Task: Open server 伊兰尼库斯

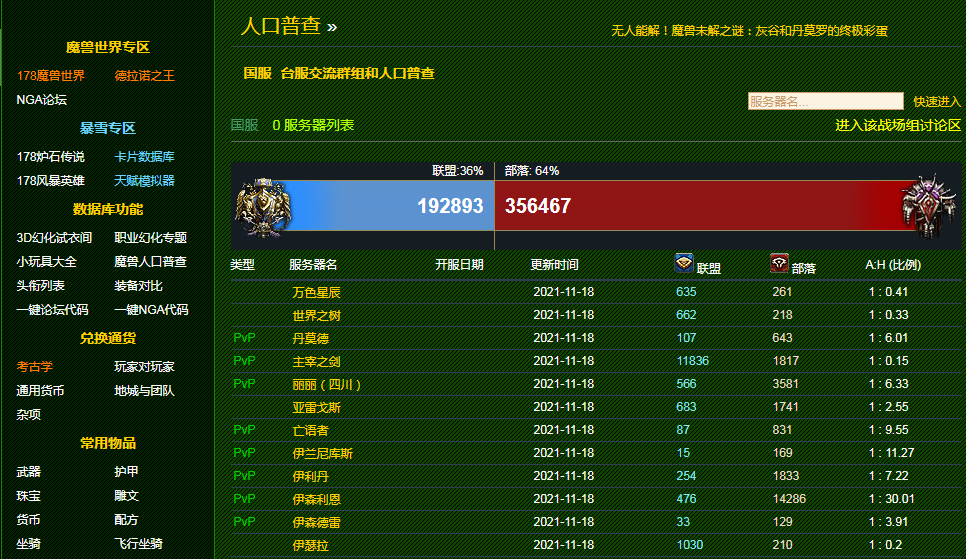Action: (323, 454)
